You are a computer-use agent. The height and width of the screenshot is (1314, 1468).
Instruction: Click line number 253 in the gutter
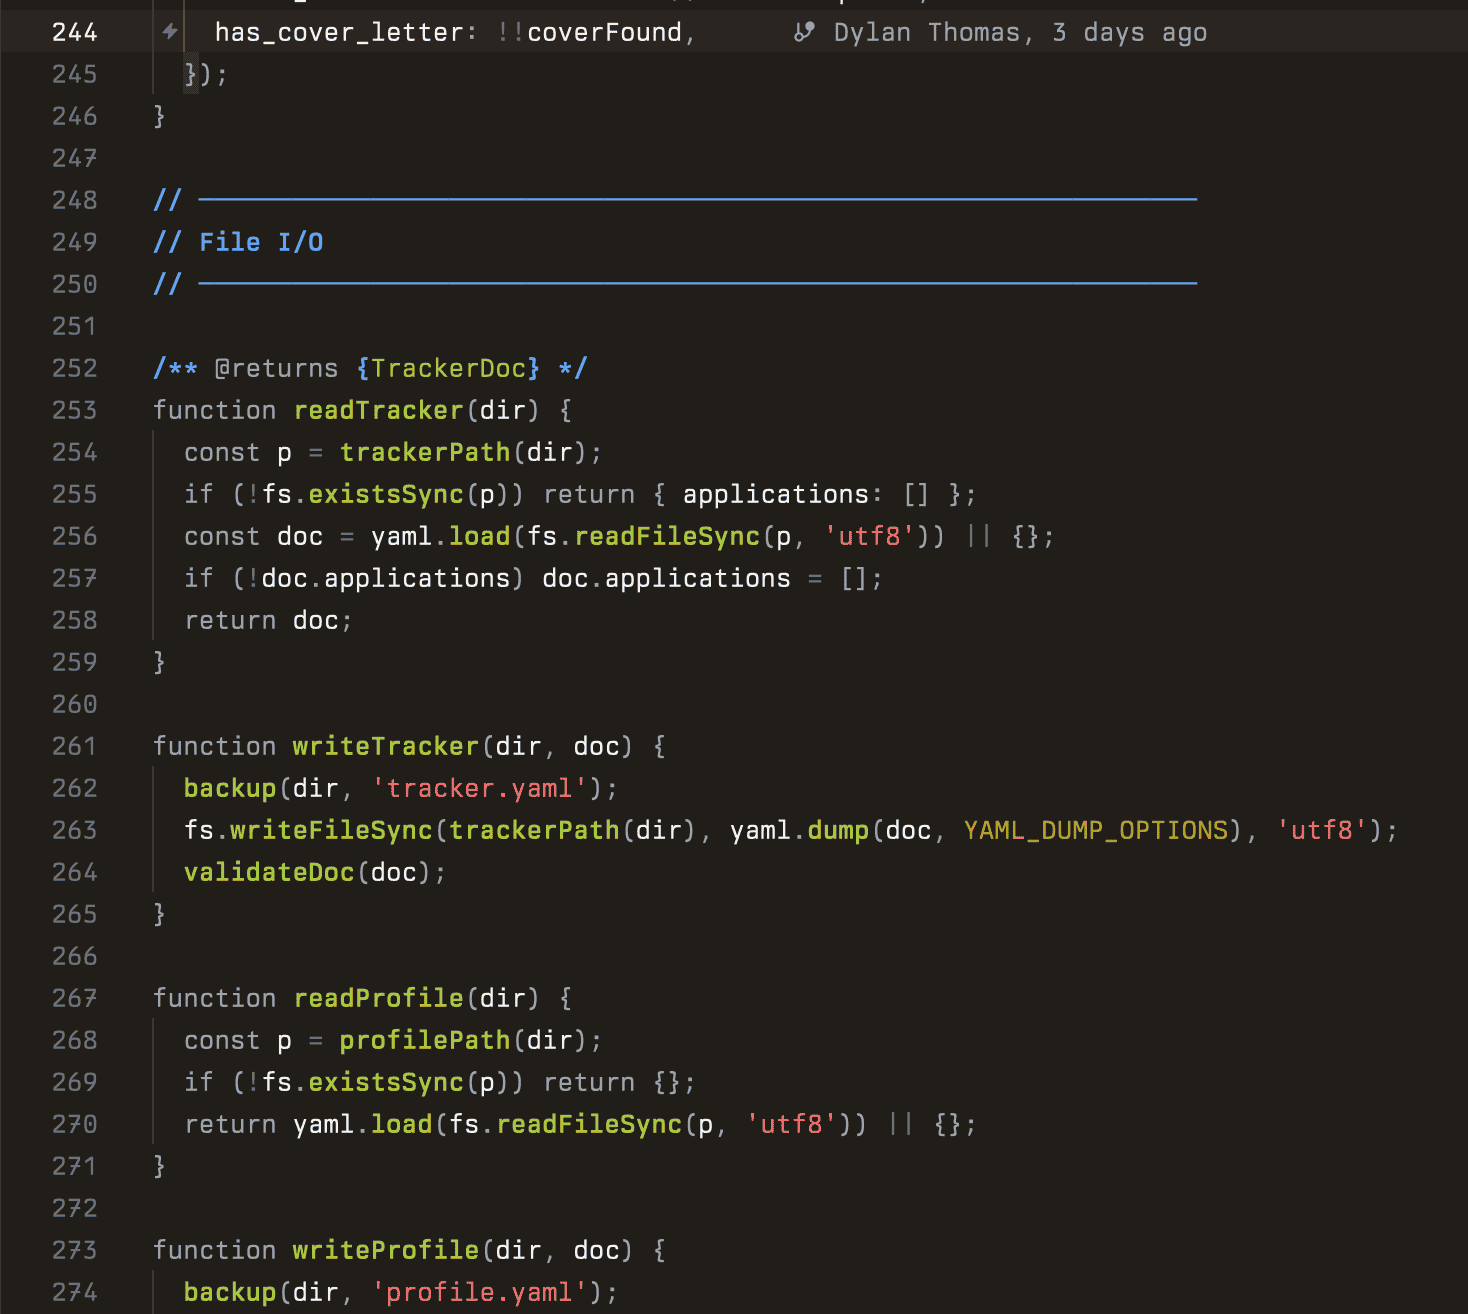[x=74, y=410]
